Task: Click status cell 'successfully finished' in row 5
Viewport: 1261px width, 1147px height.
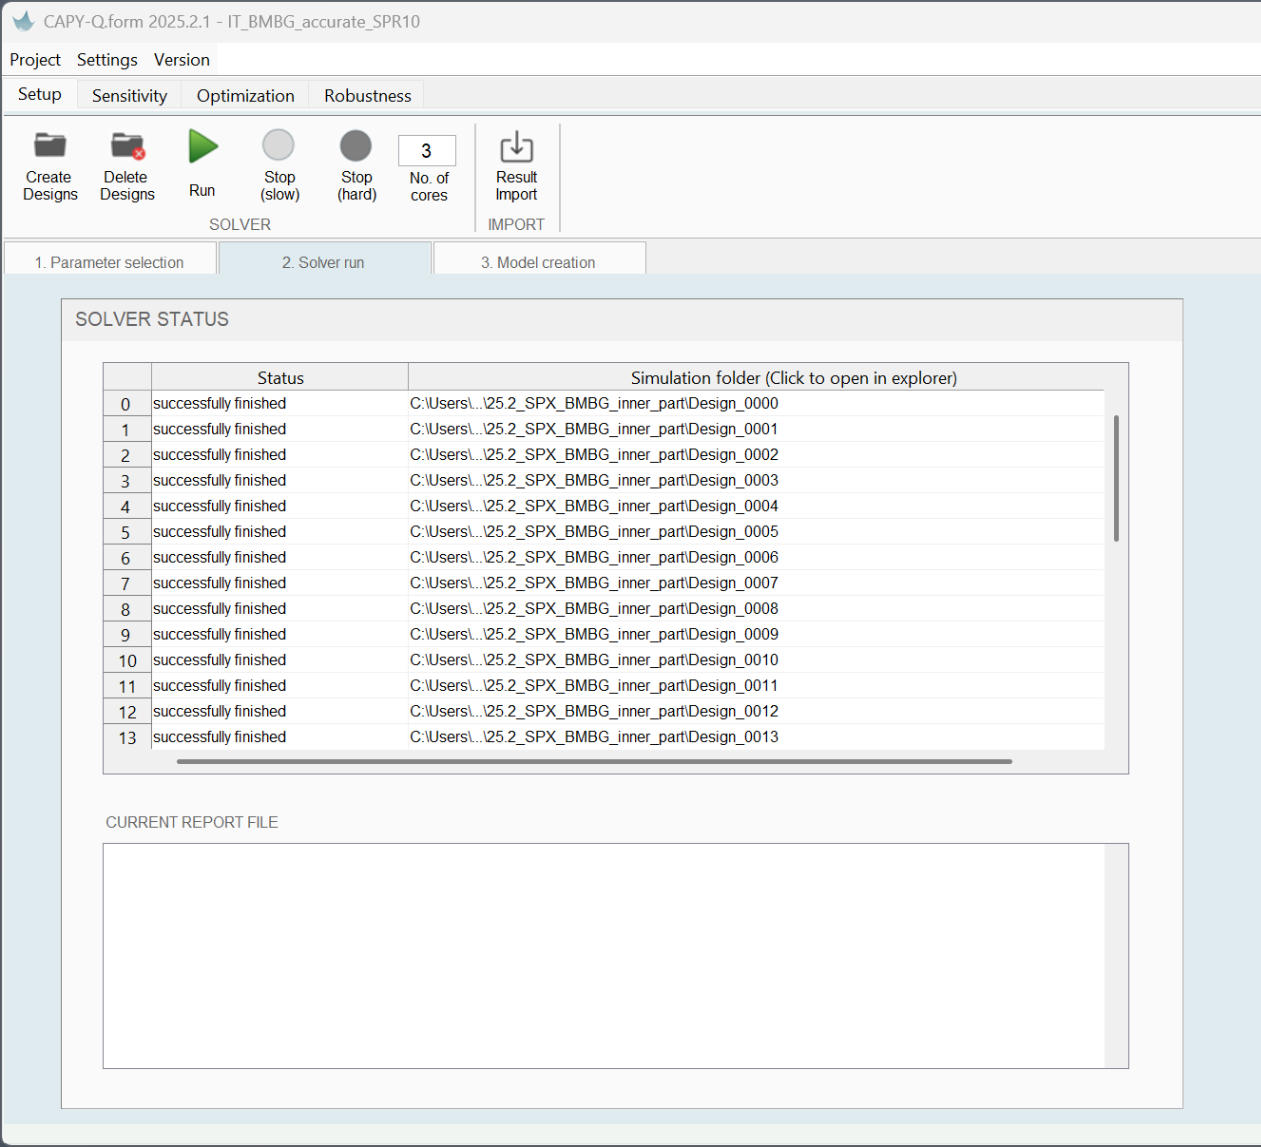Action: 280,532
